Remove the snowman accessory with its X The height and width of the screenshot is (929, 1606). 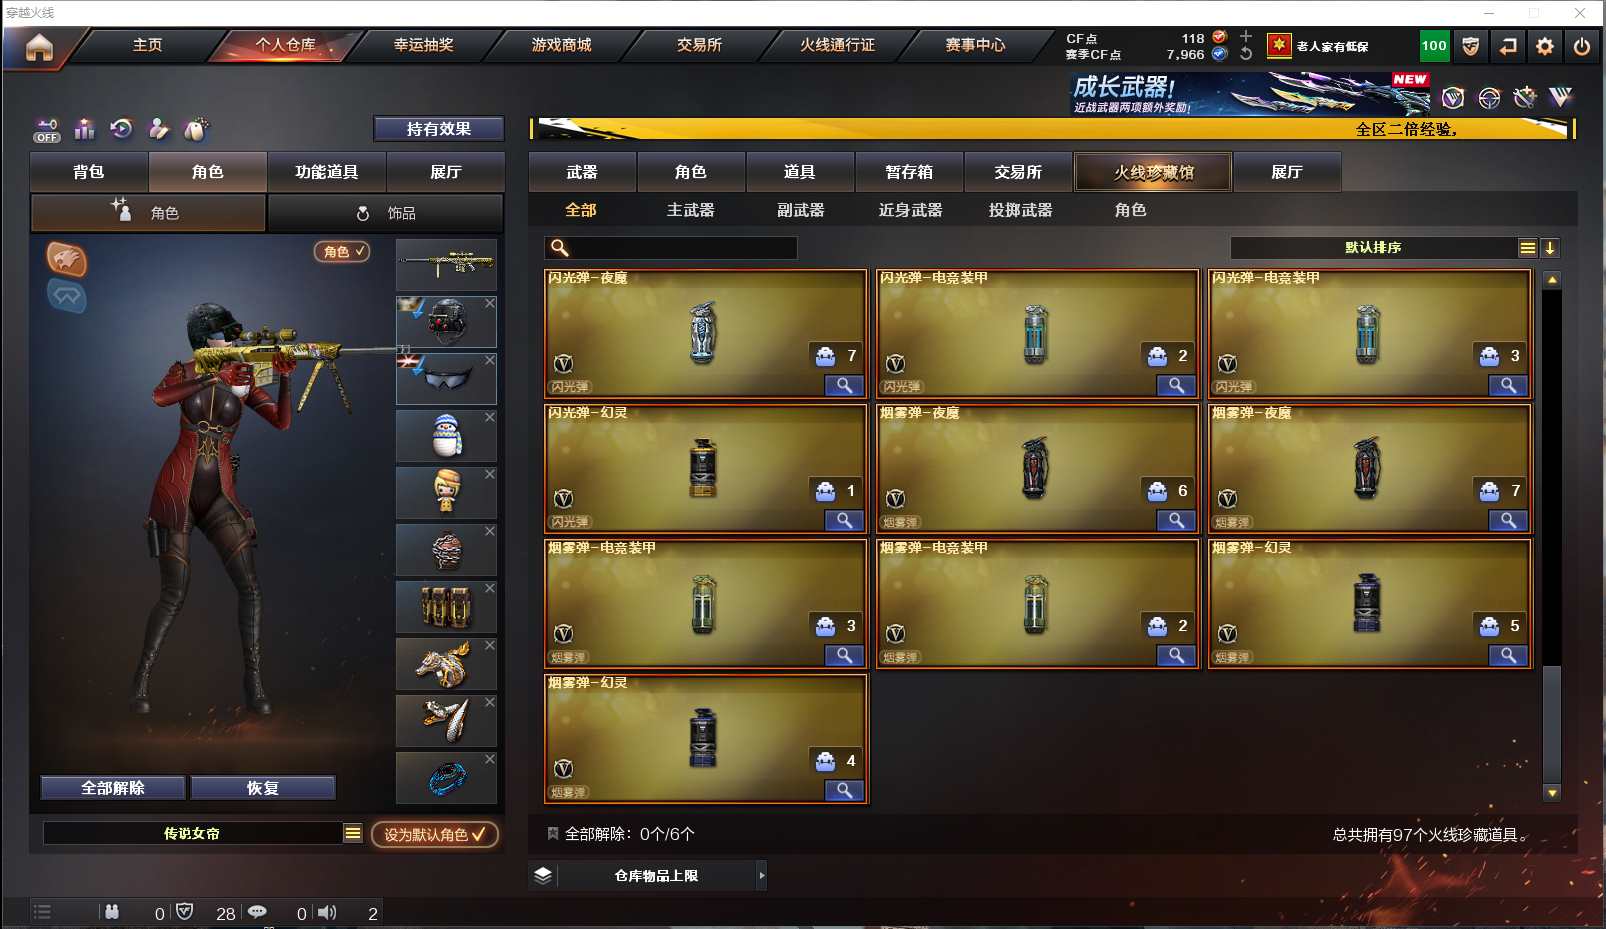(x=490, y=417)
